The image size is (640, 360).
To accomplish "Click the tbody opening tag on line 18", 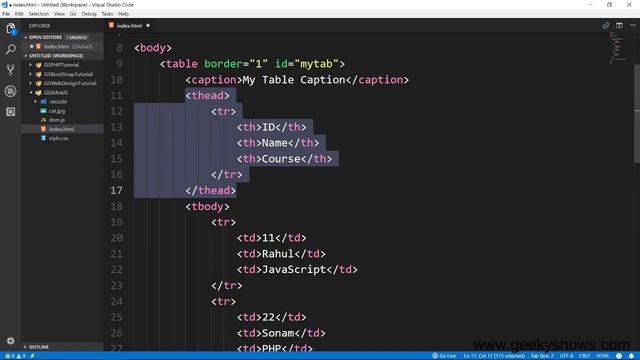I will tap(207, 207).
